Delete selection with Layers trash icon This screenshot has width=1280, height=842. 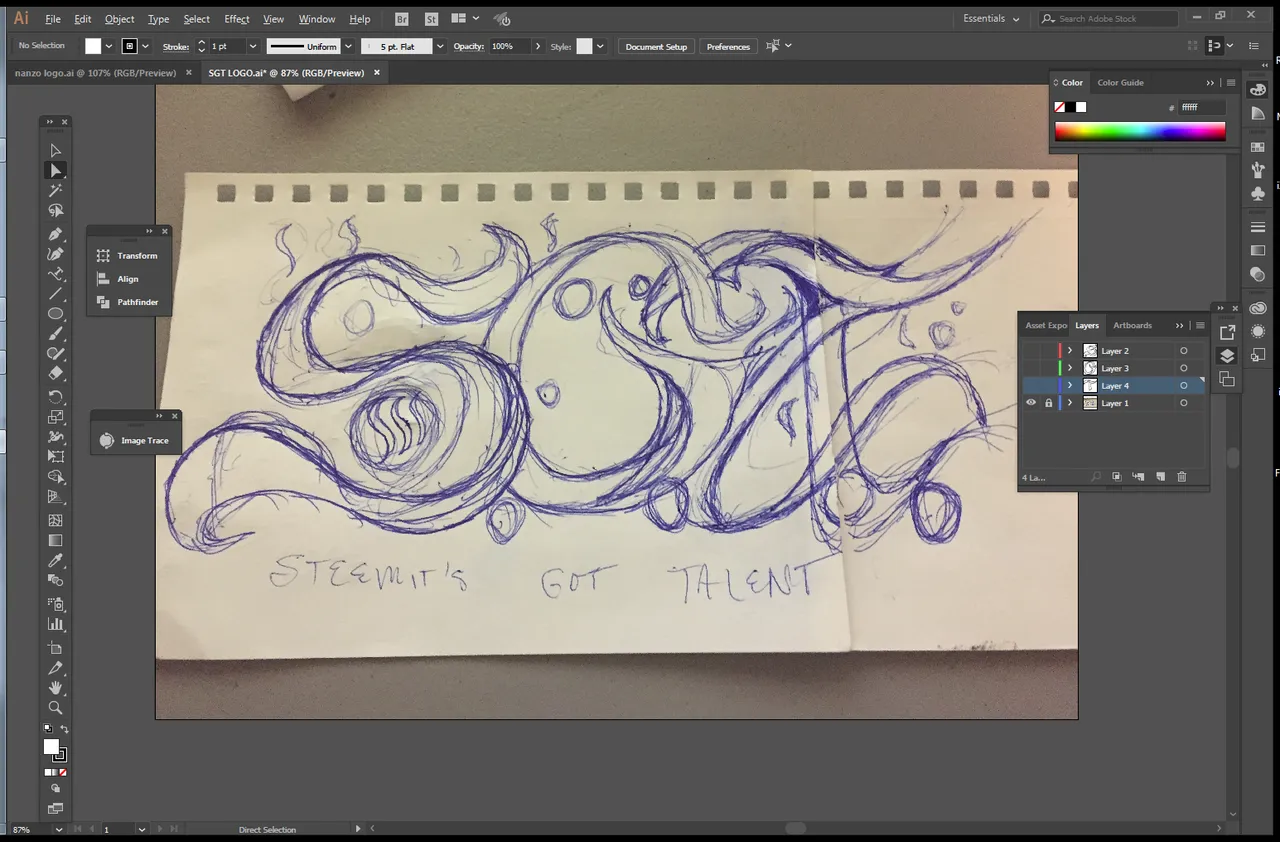pos(1181,477)
